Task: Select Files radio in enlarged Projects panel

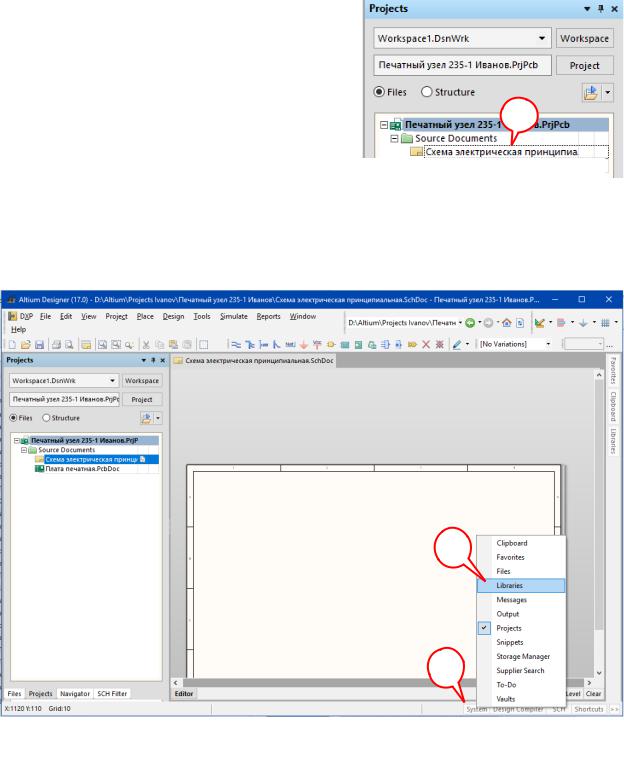Action: point(379,92)
